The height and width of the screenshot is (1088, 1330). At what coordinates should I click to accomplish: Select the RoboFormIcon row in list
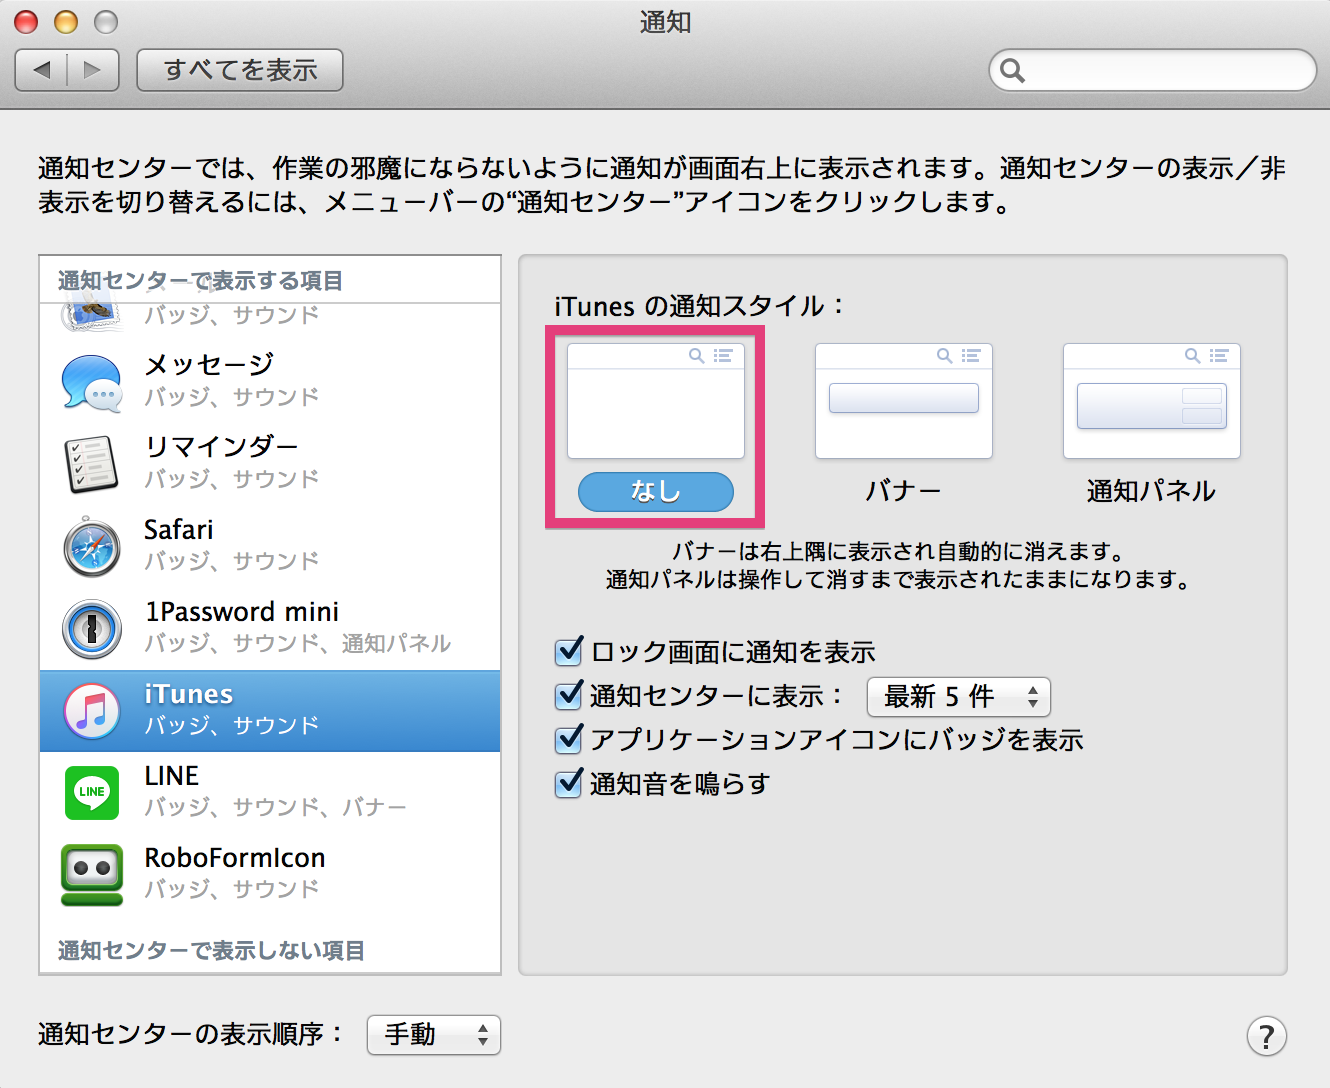(x=270, y=875)
